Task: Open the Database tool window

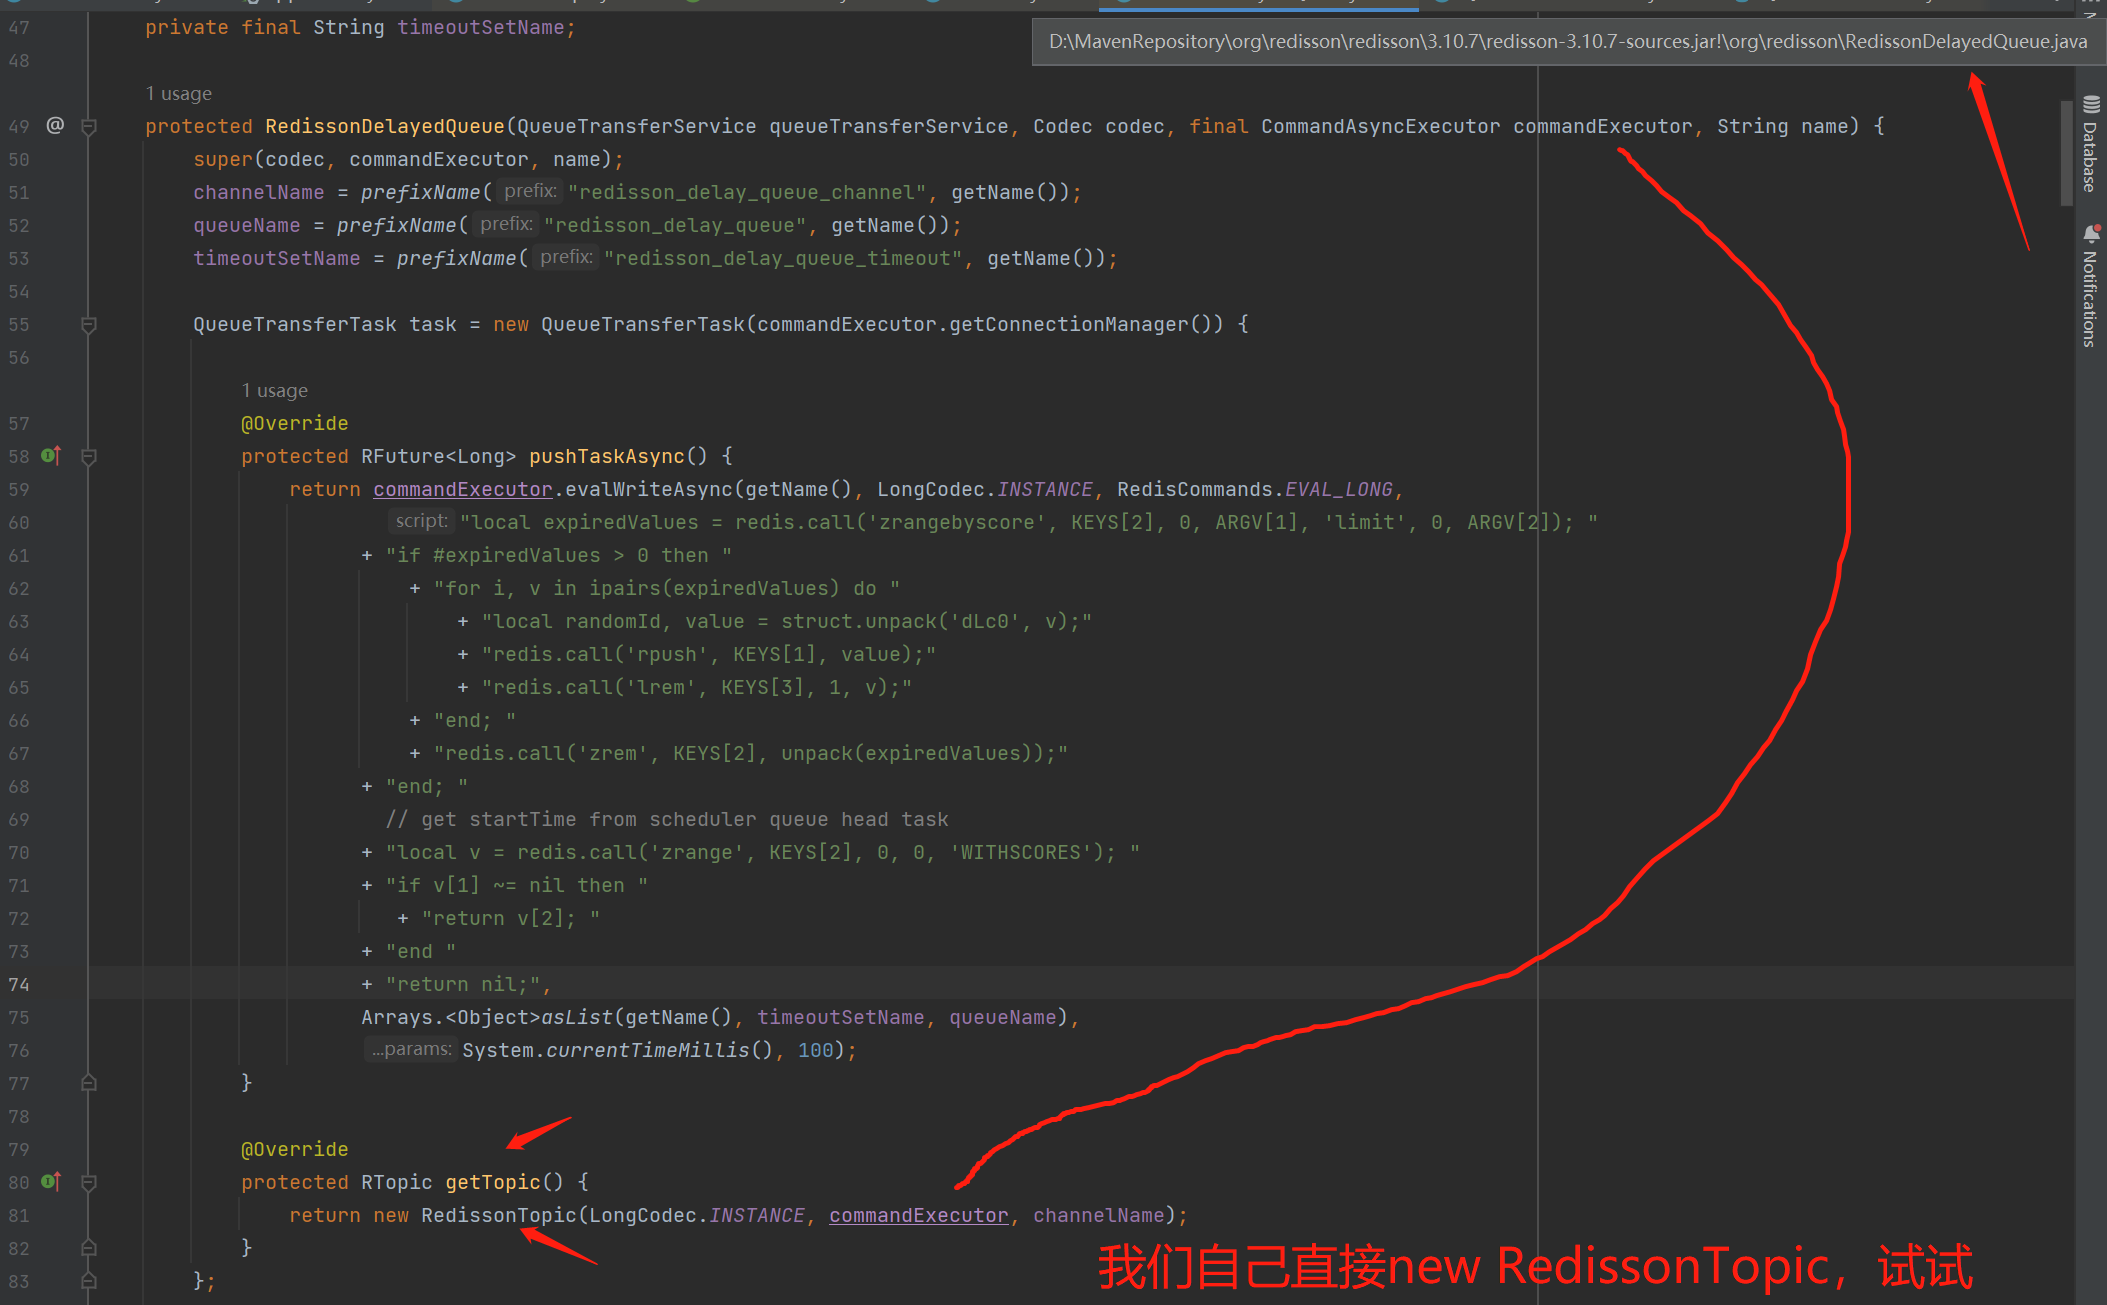Action: [2090, 145]
